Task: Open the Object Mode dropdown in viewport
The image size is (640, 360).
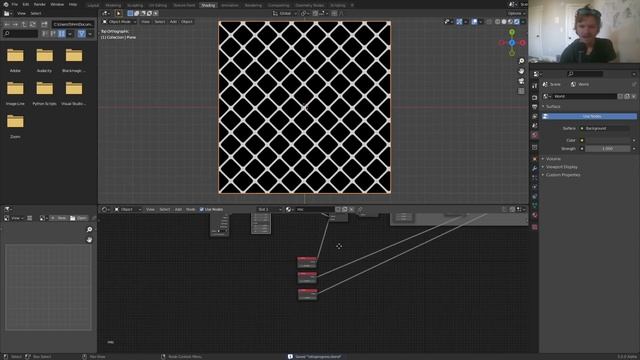Action: 119,22
